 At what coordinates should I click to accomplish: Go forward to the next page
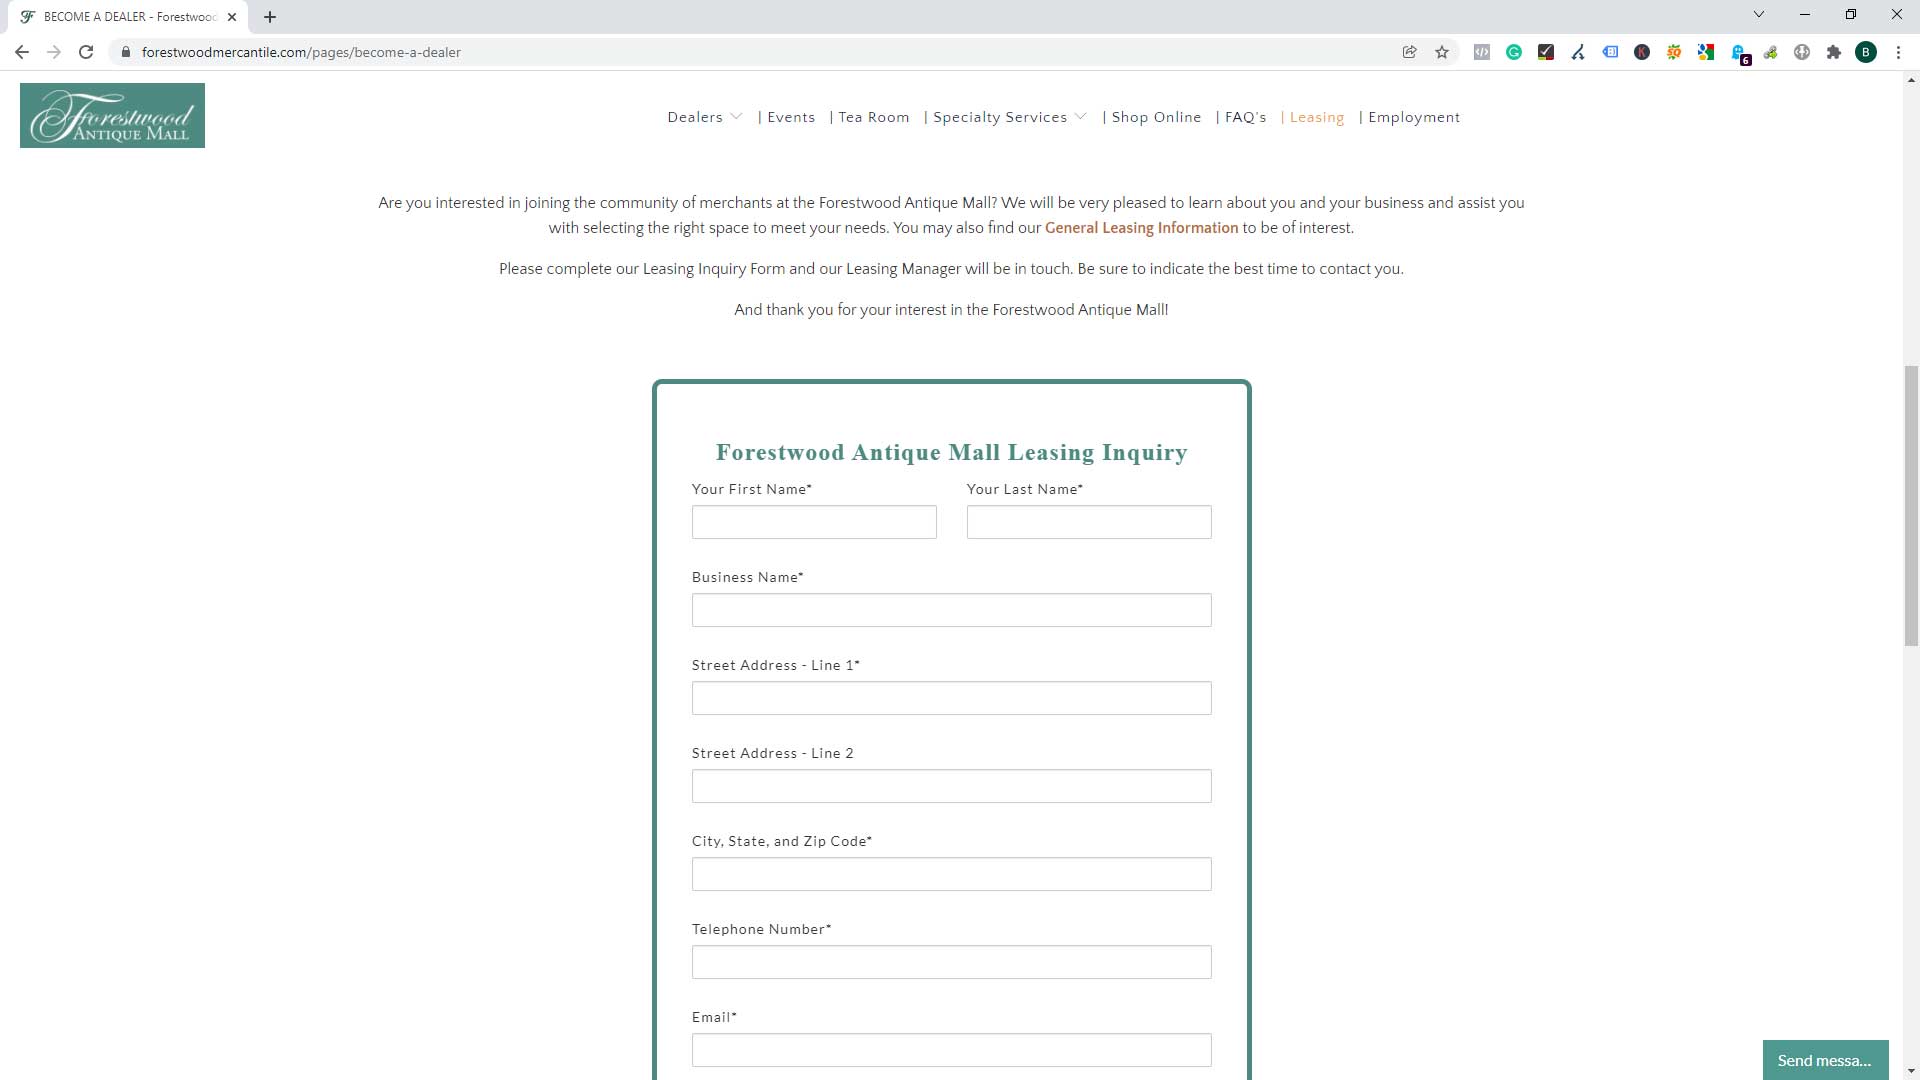point(54,52)
